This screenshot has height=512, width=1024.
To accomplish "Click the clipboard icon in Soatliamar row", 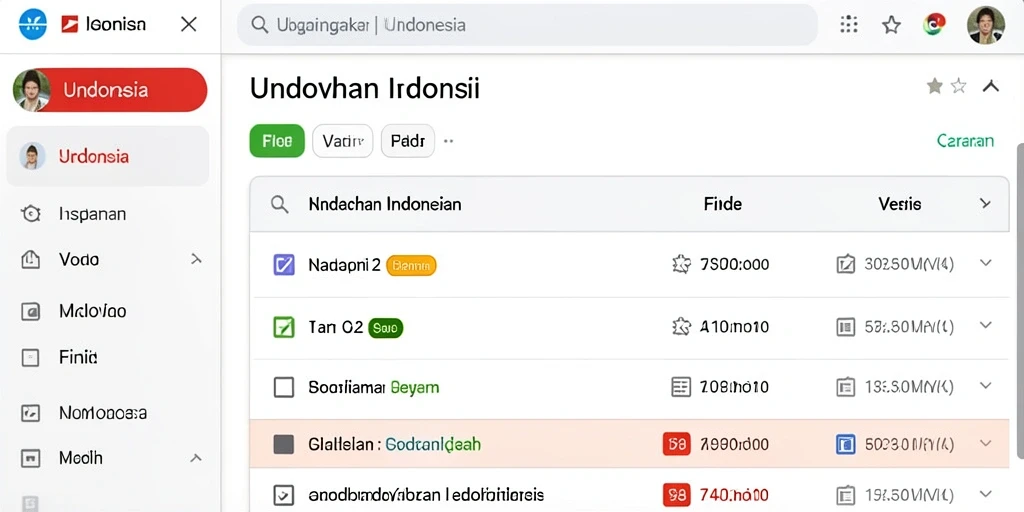I will click(846, 387).
